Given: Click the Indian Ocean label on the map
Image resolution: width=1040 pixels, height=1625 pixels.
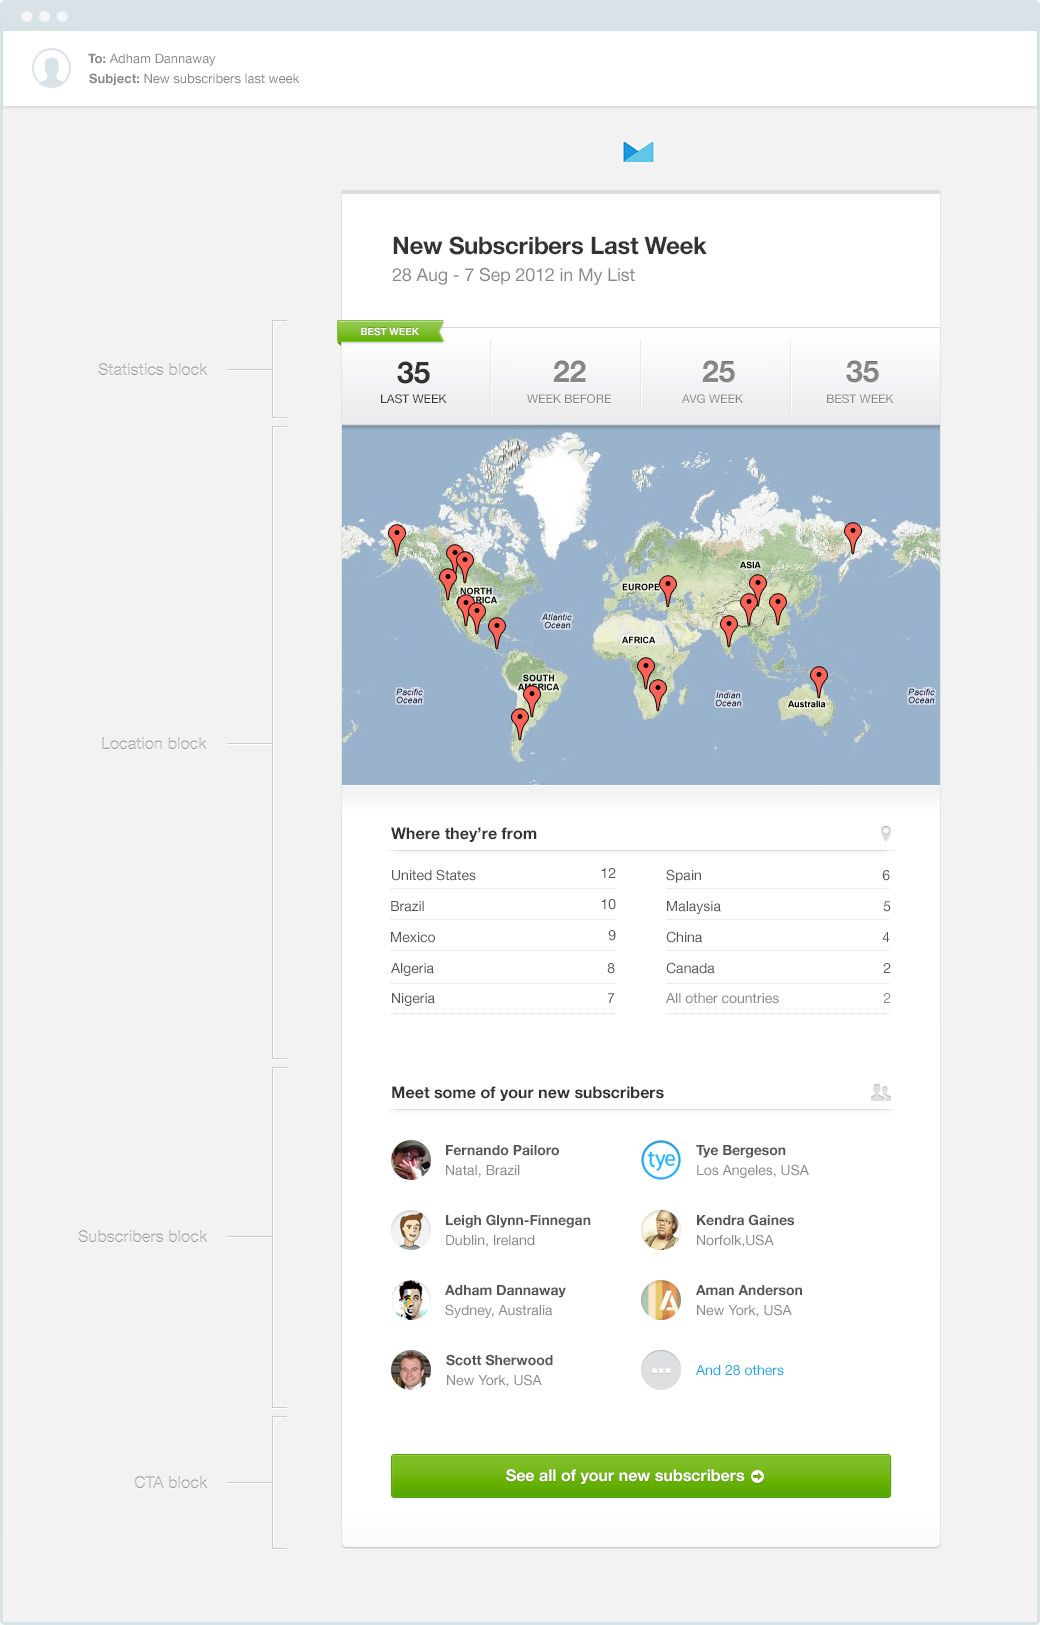Looking at the screenshot, I should pos(728,699).
